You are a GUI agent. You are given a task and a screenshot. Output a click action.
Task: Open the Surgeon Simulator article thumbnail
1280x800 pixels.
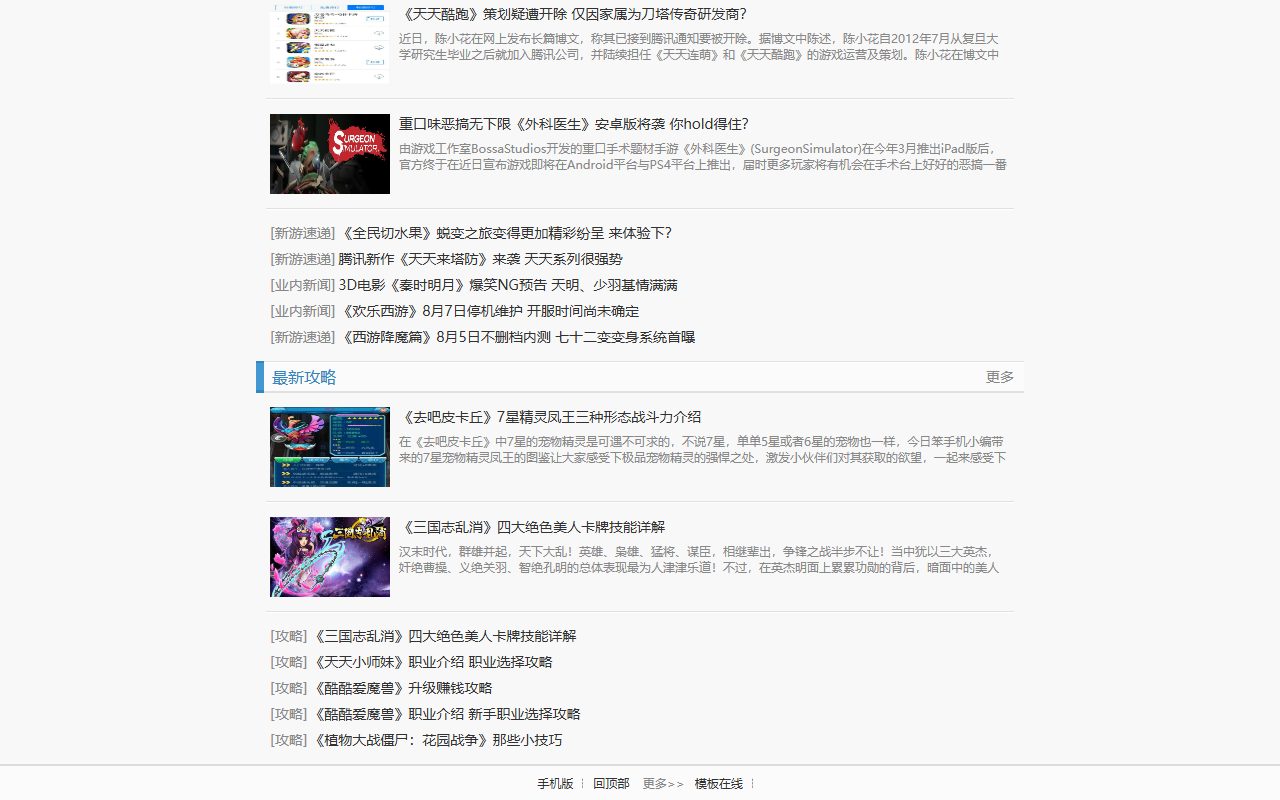(330, 154)
